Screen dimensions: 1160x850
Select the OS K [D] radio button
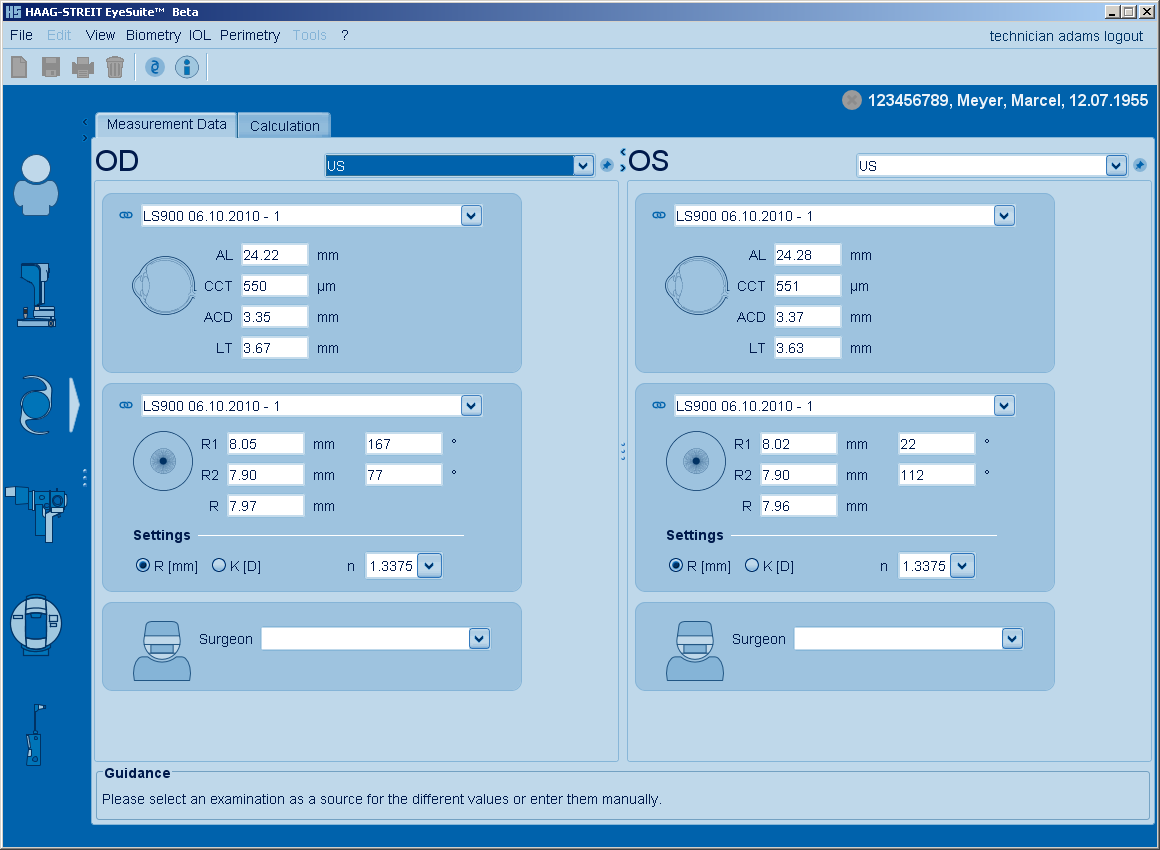pos(752,566)
